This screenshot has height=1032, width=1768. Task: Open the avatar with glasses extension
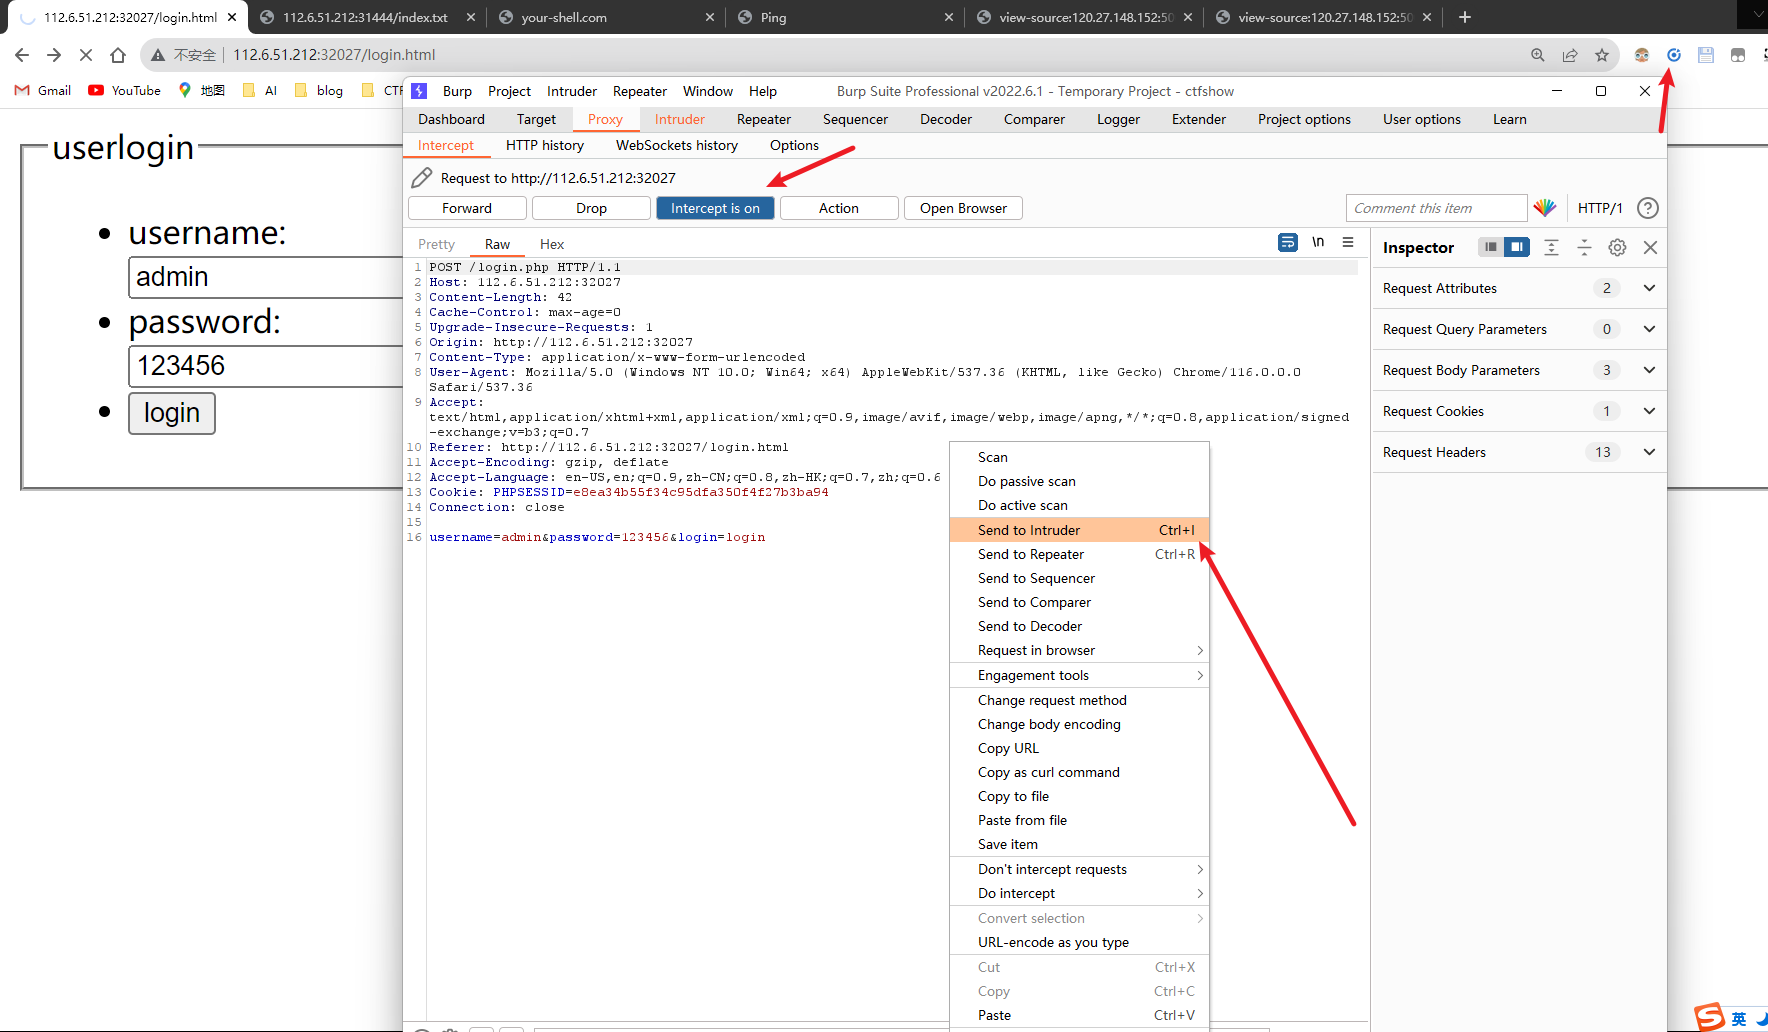(1642, 55)
